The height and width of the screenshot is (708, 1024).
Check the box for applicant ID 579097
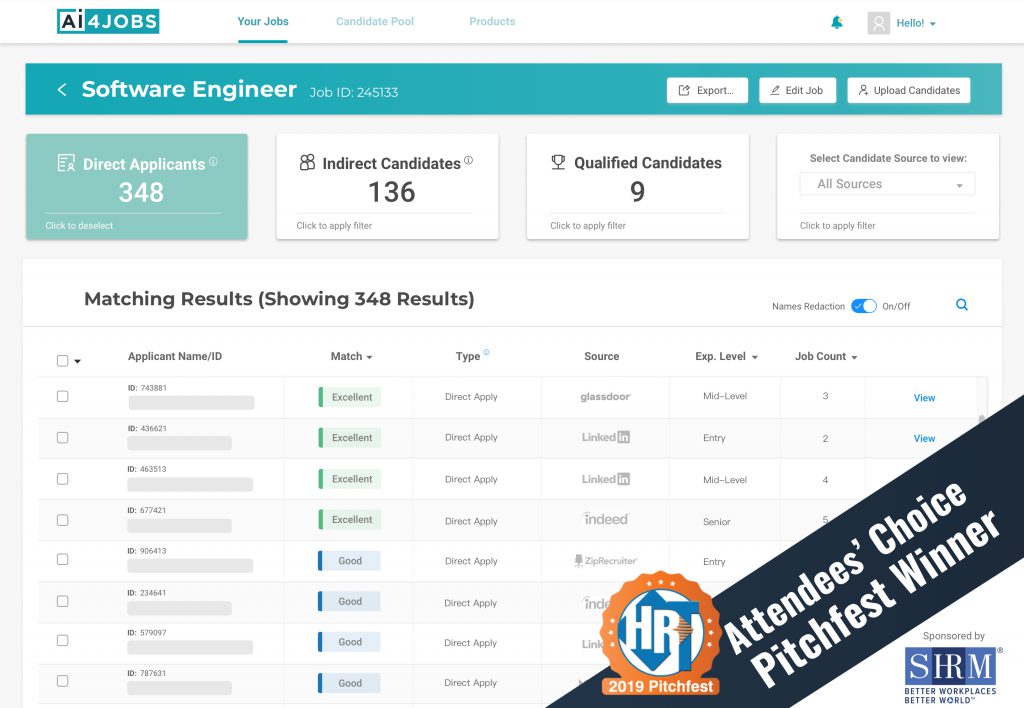tap(63, 641)
